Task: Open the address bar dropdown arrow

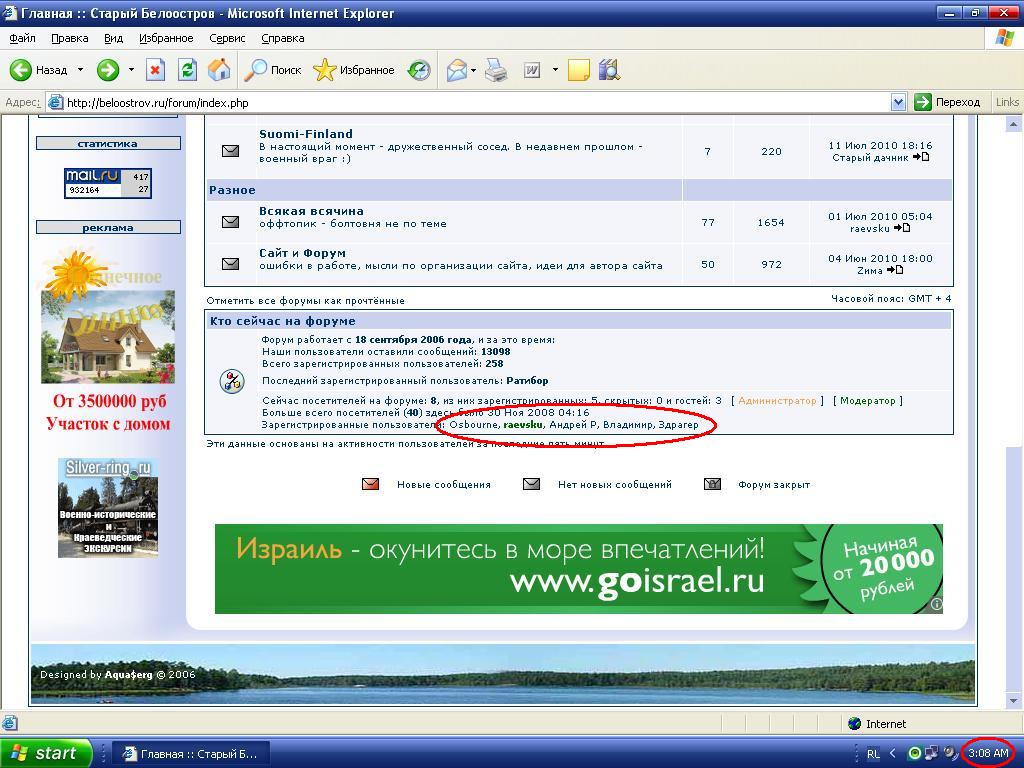Action: [x=897, y=102]
